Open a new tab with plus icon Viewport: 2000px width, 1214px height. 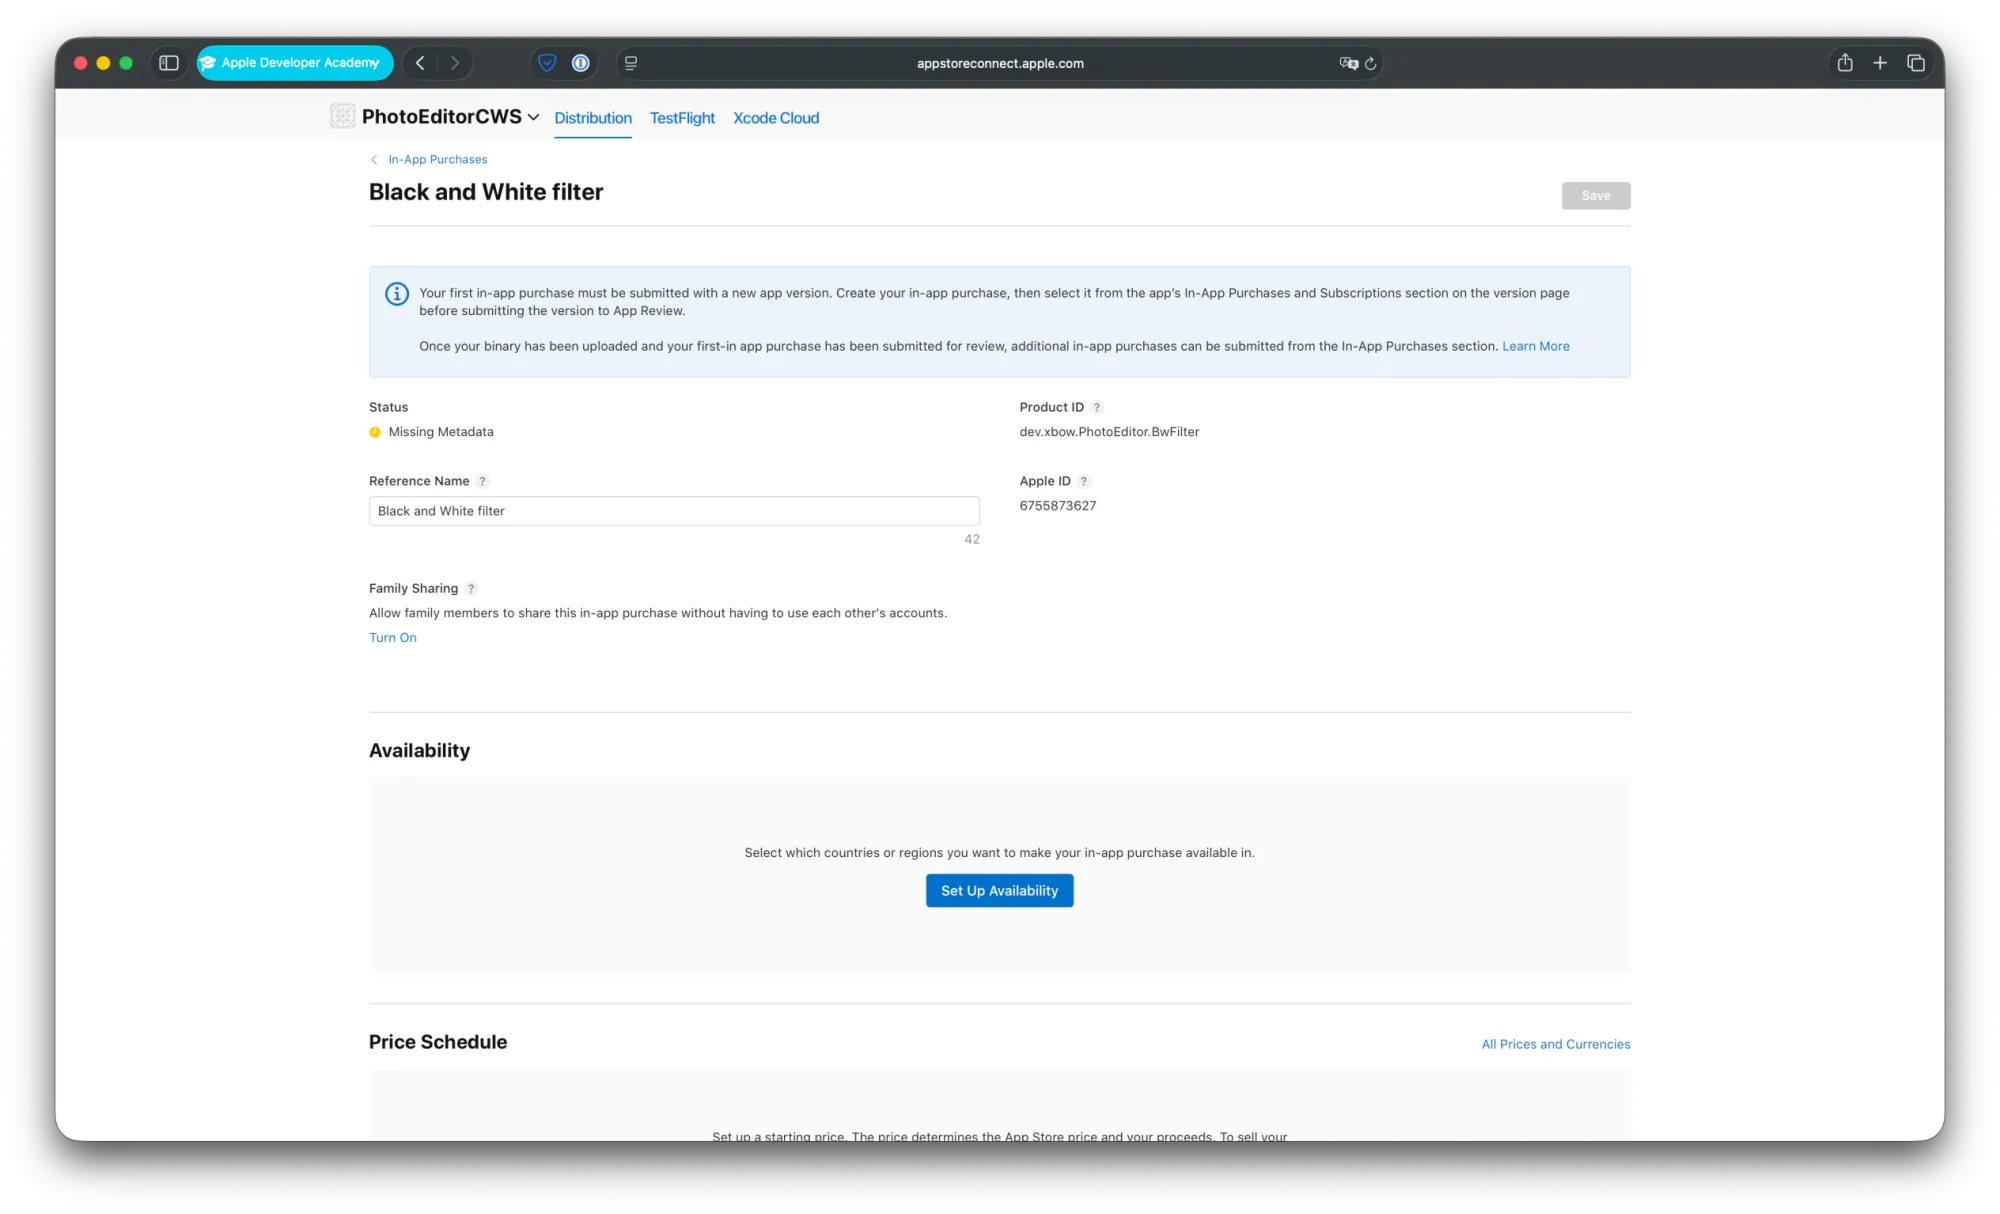pos(1880,63)
